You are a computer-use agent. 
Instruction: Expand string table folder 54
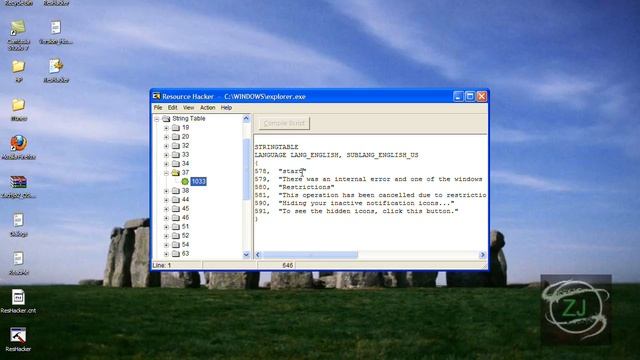click(166, 245)
